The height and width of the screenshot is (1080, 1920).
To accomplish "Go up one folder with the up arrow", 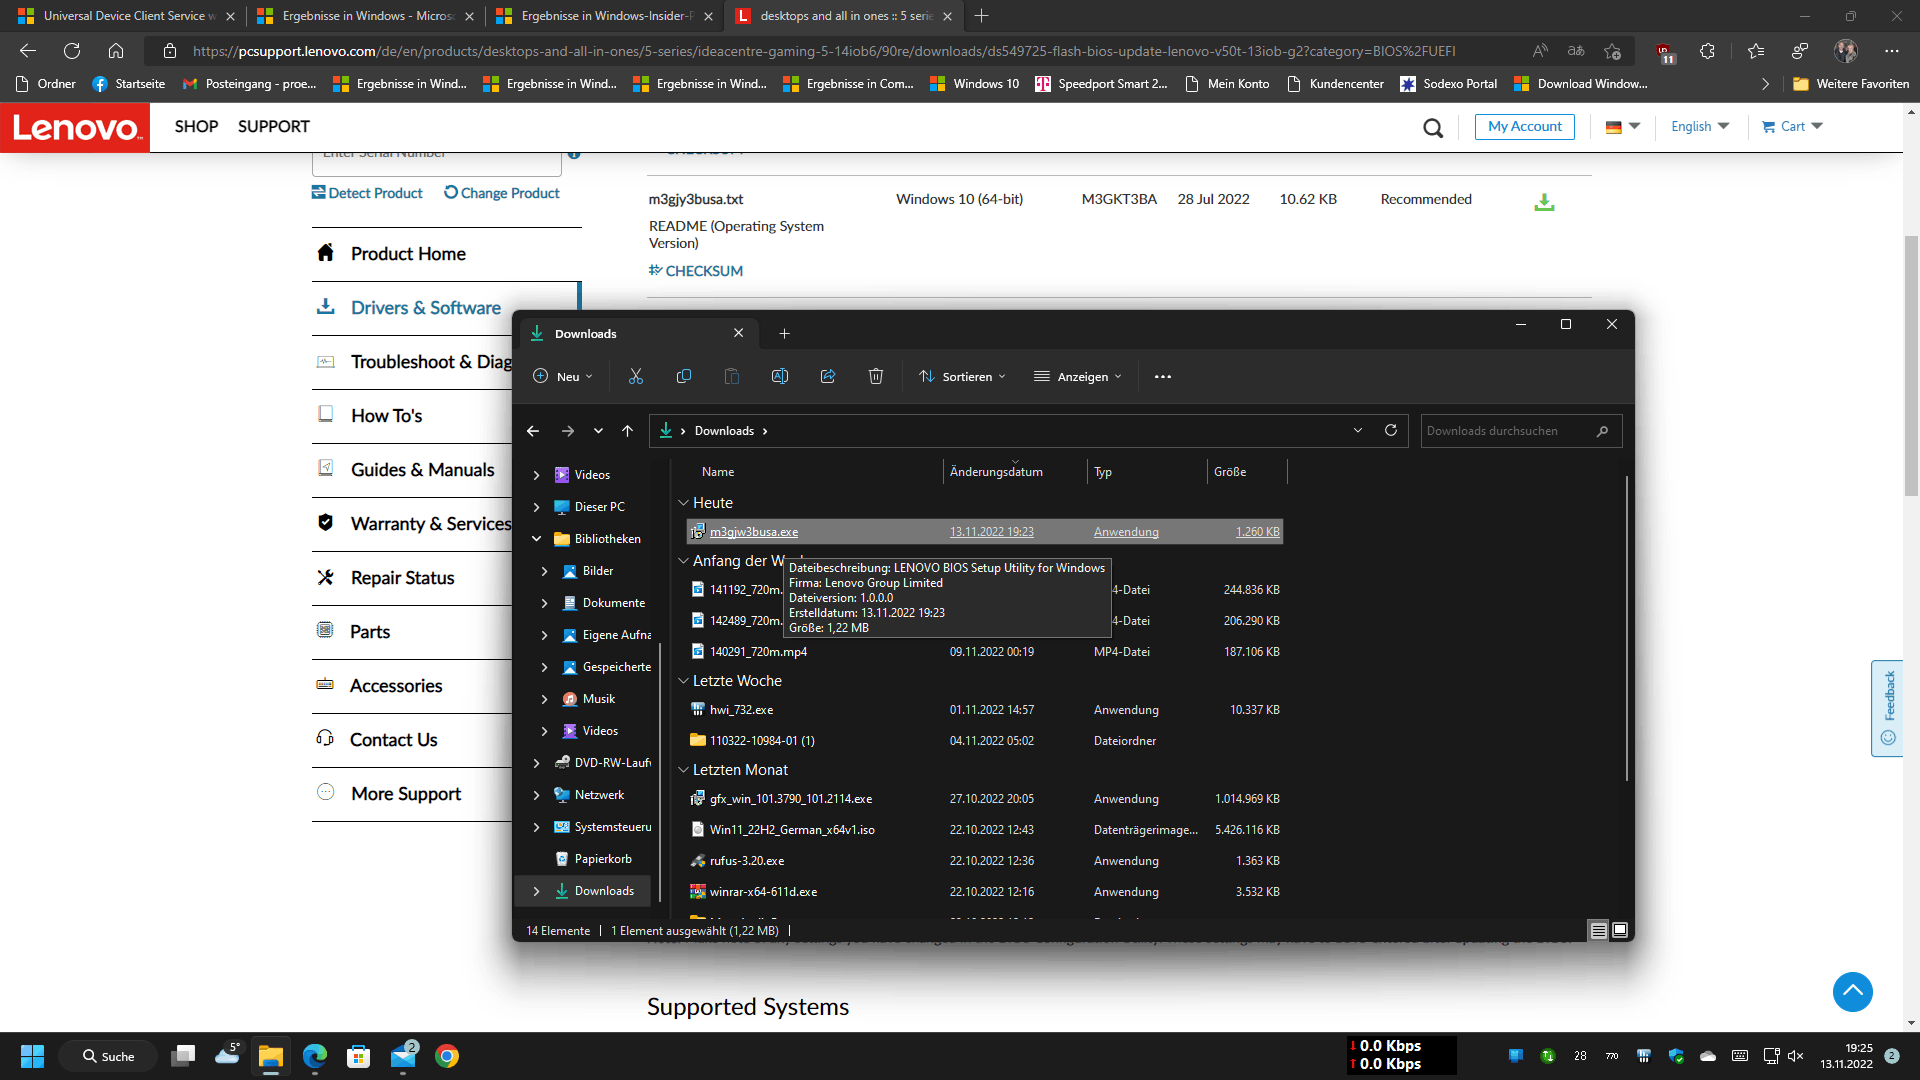I will [628, 431].
